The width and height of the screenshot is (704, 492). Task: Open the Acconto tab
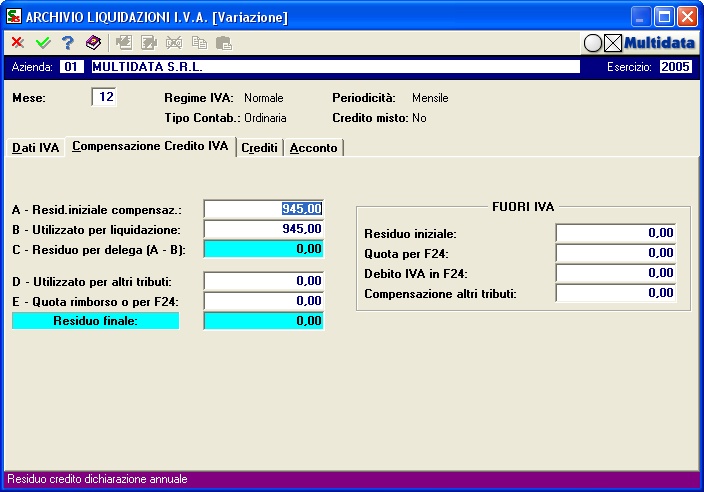(x=313, y=148)
